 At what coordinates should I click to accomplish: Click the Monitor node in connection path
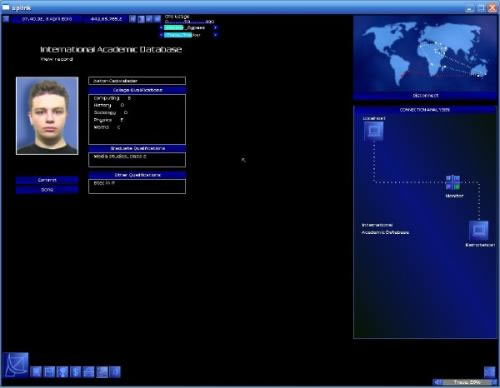point(453,183)
